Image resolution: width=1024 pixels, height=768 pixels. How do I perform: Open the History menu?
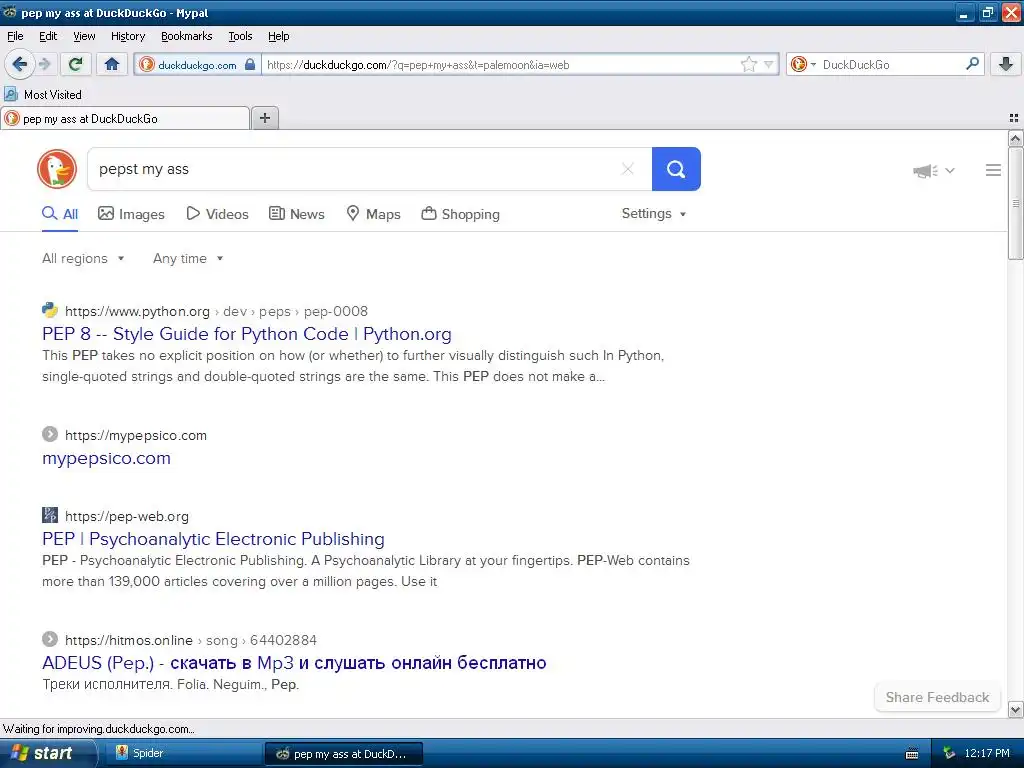127,36
